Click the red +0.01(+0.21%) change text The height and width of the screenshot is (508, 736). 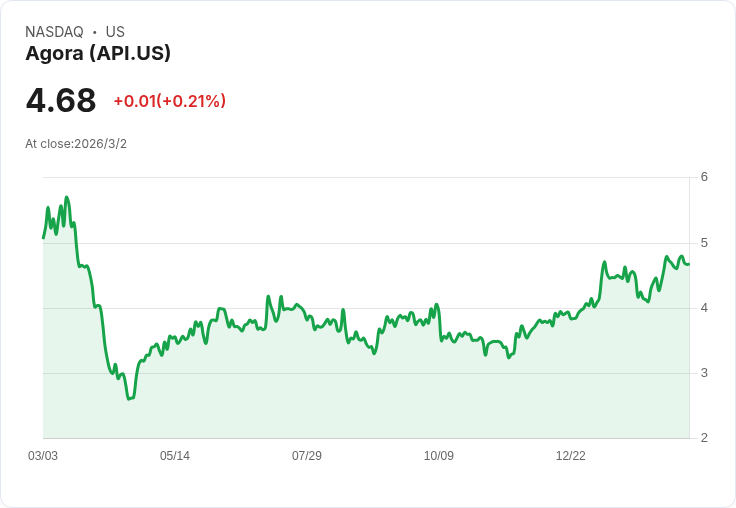[x=169, y=101]
